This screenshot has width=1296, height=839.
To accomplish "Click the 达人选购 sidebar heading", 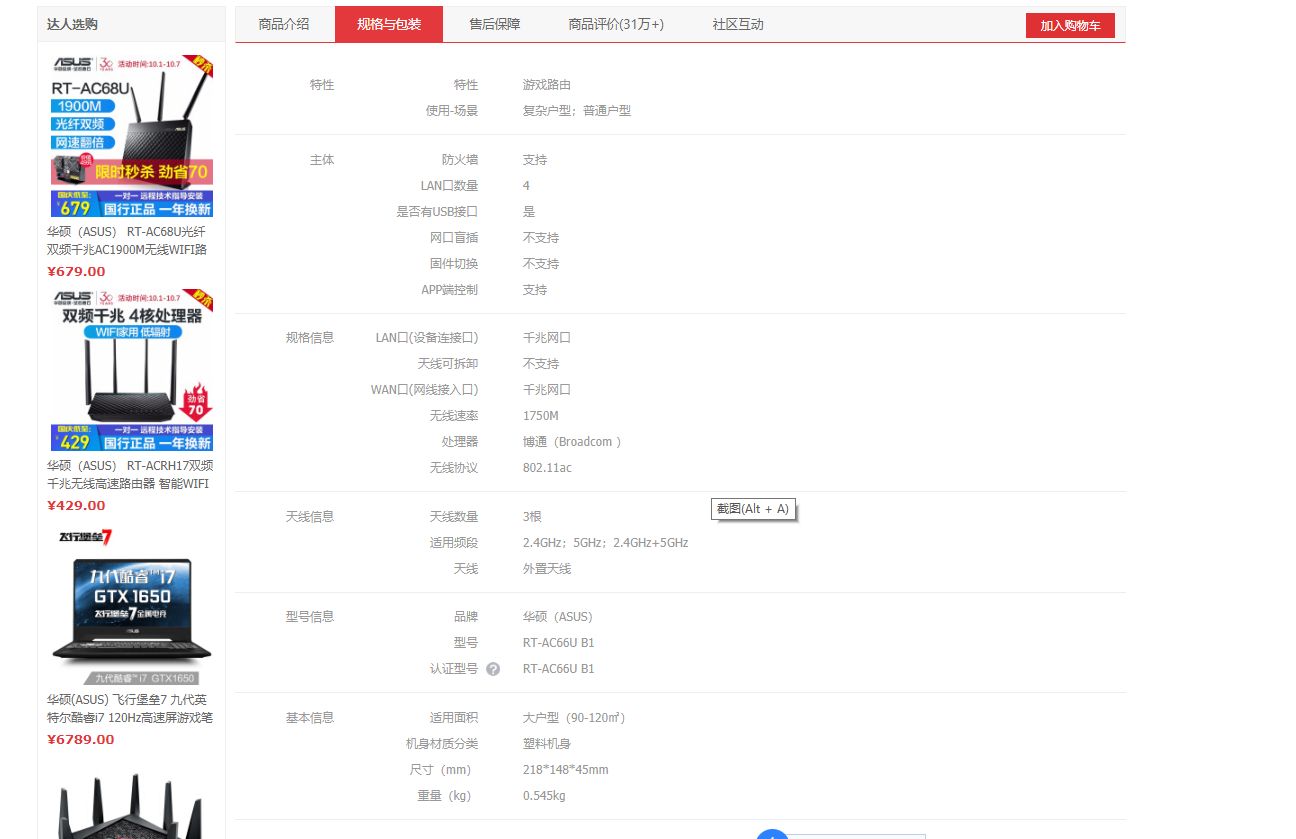I will (72, 24).
